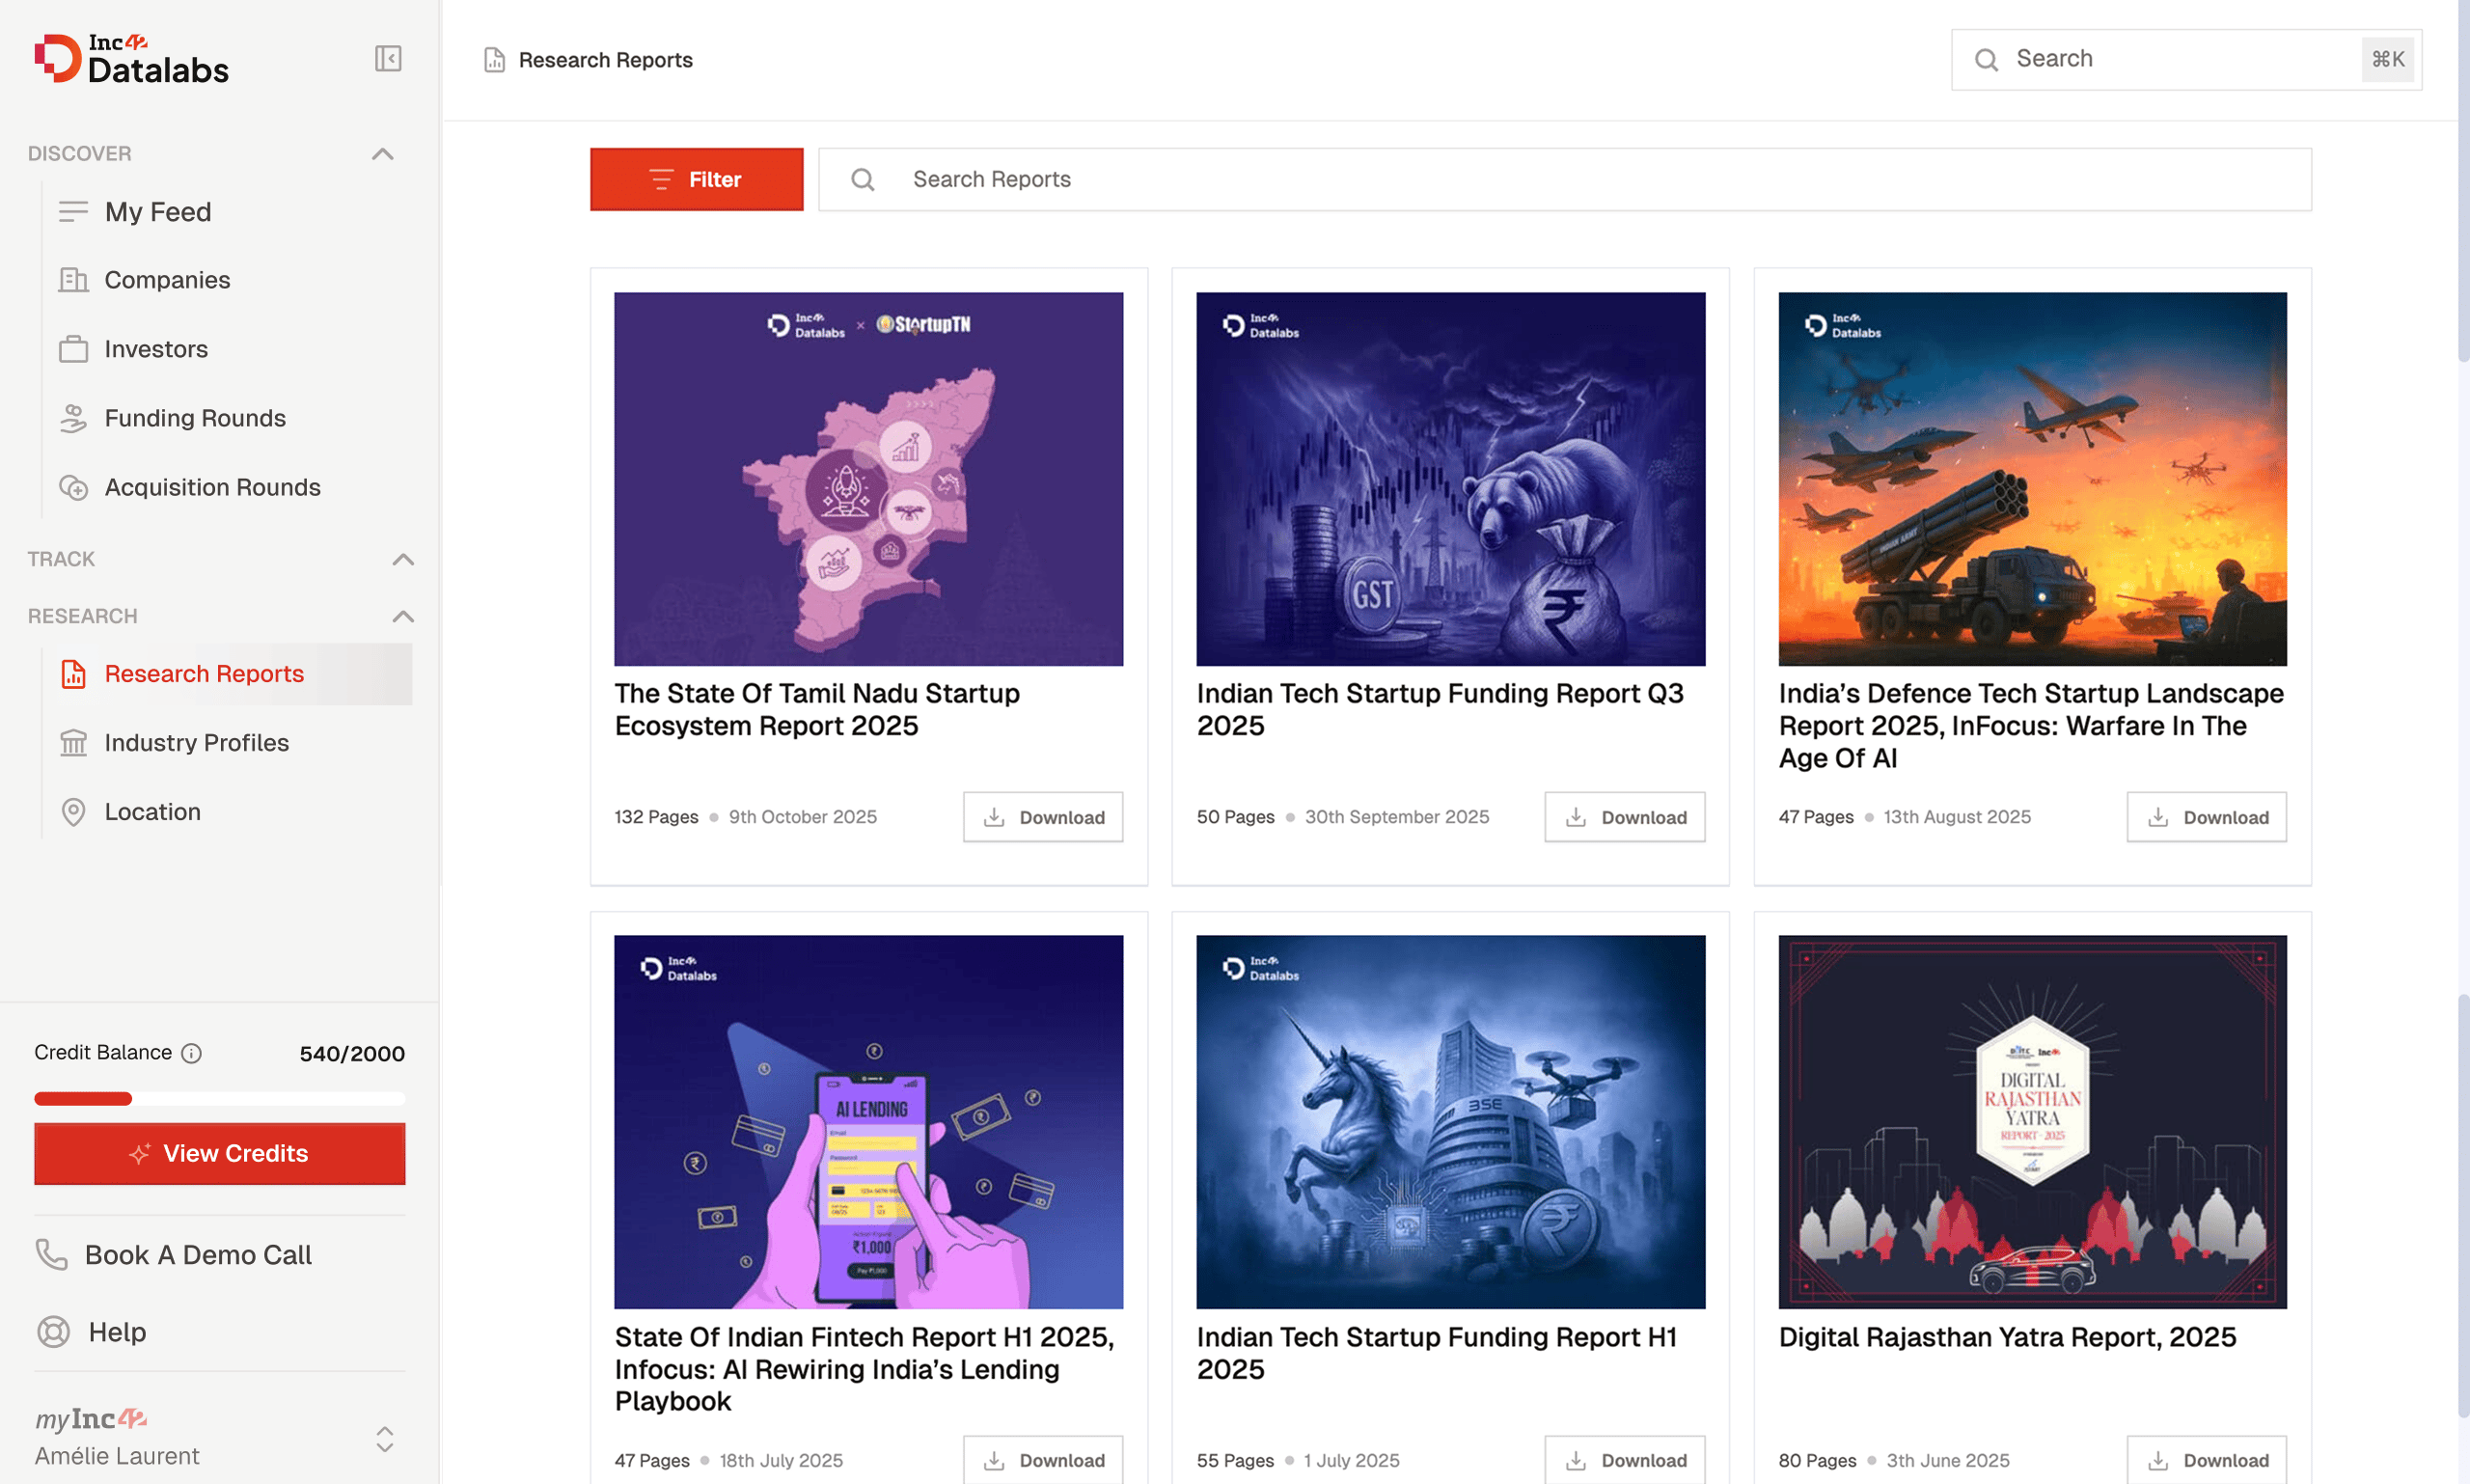Viewport: 2470px width, 1484px height.
Task: Select Research Reports menu item
Action: click(x=204, y=674)
